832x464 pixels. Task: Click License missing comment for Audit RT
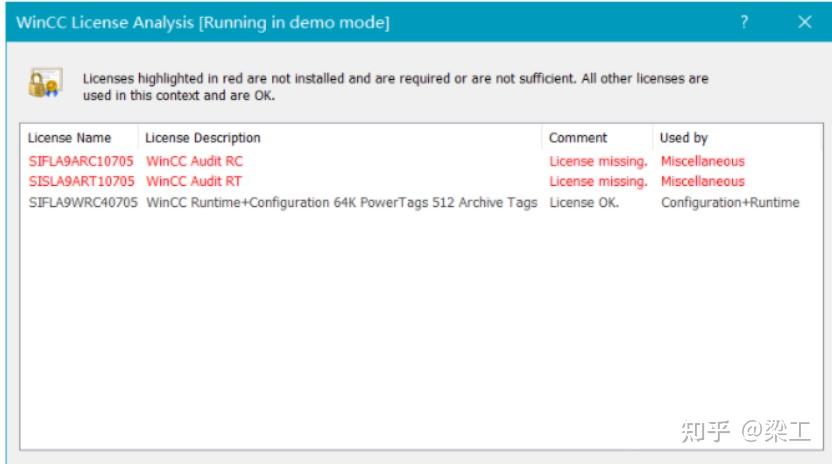(x=598, y=181)
